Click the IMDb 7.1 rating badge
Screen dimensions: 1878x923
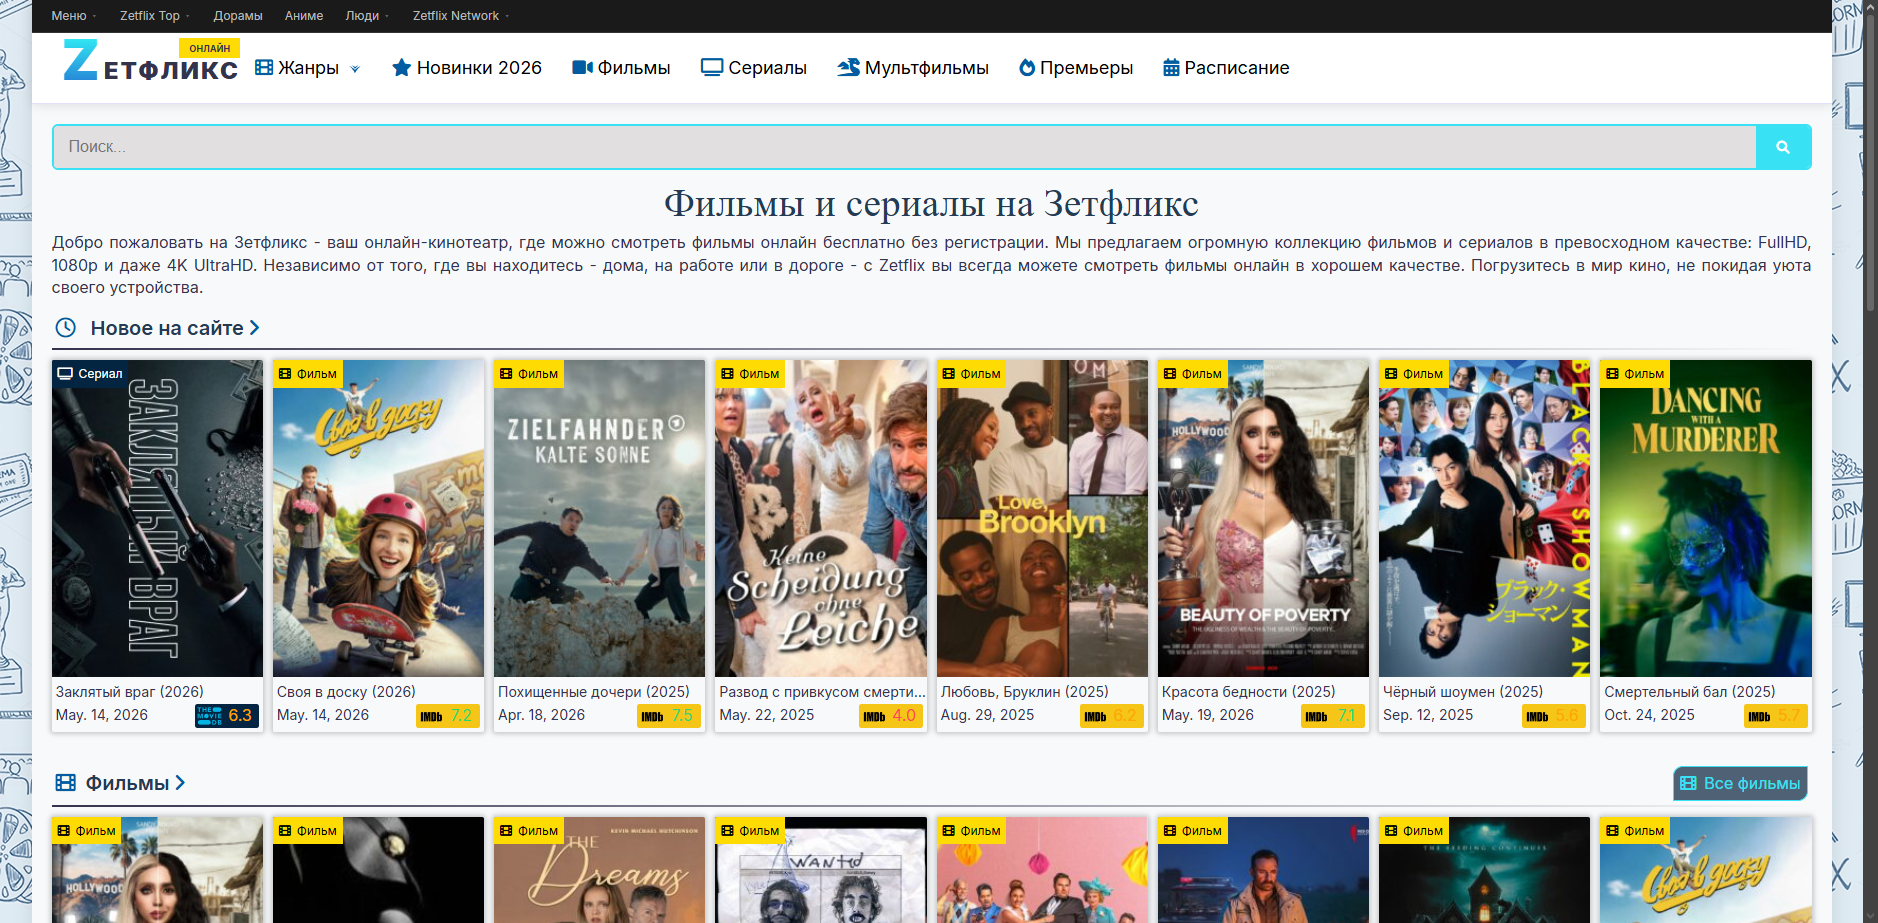[1333, 716]
